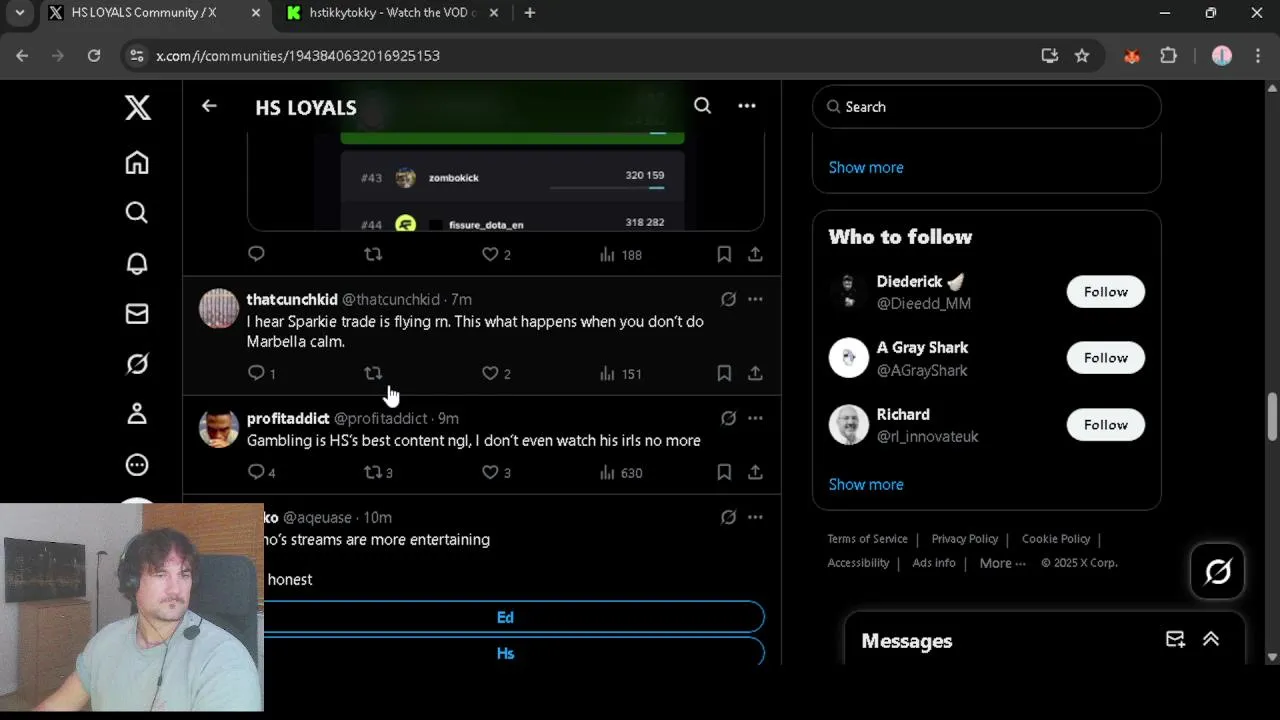Viewport: 1280px width, 720px height.
Task: Like the leaderboard image post
Action: (x=496, y=254)
